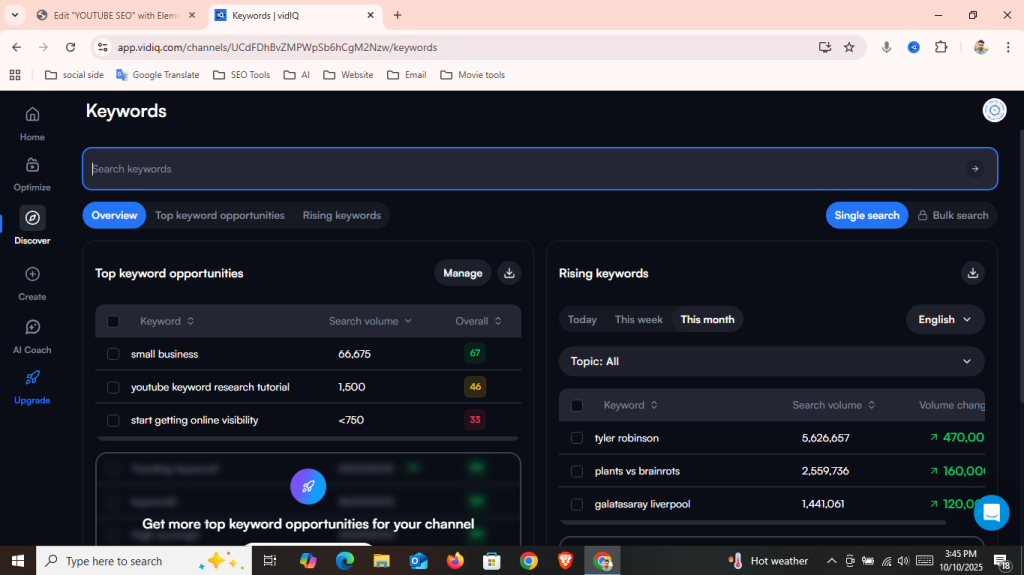Open Optimize in the vidIQ sidebar
1024x575 pixels.
coord(32,166)
